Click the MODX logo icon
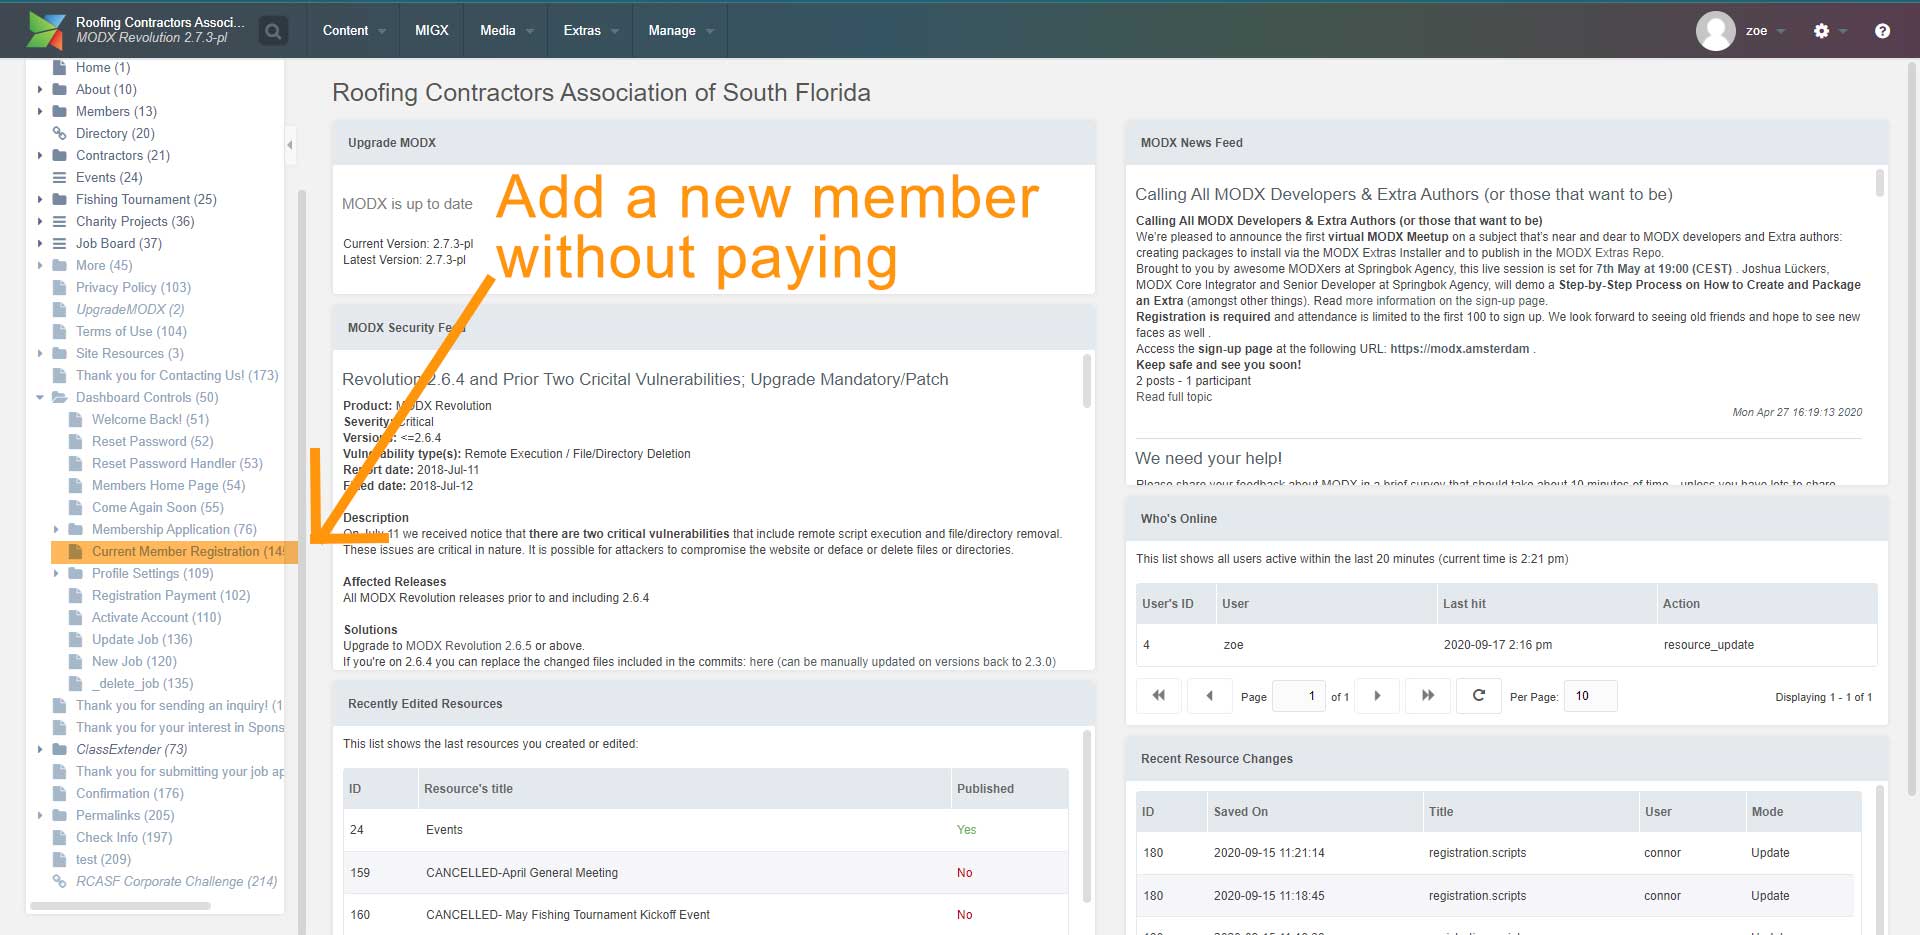The width and height of the screenshot is (1920, 935). [45, 30]
